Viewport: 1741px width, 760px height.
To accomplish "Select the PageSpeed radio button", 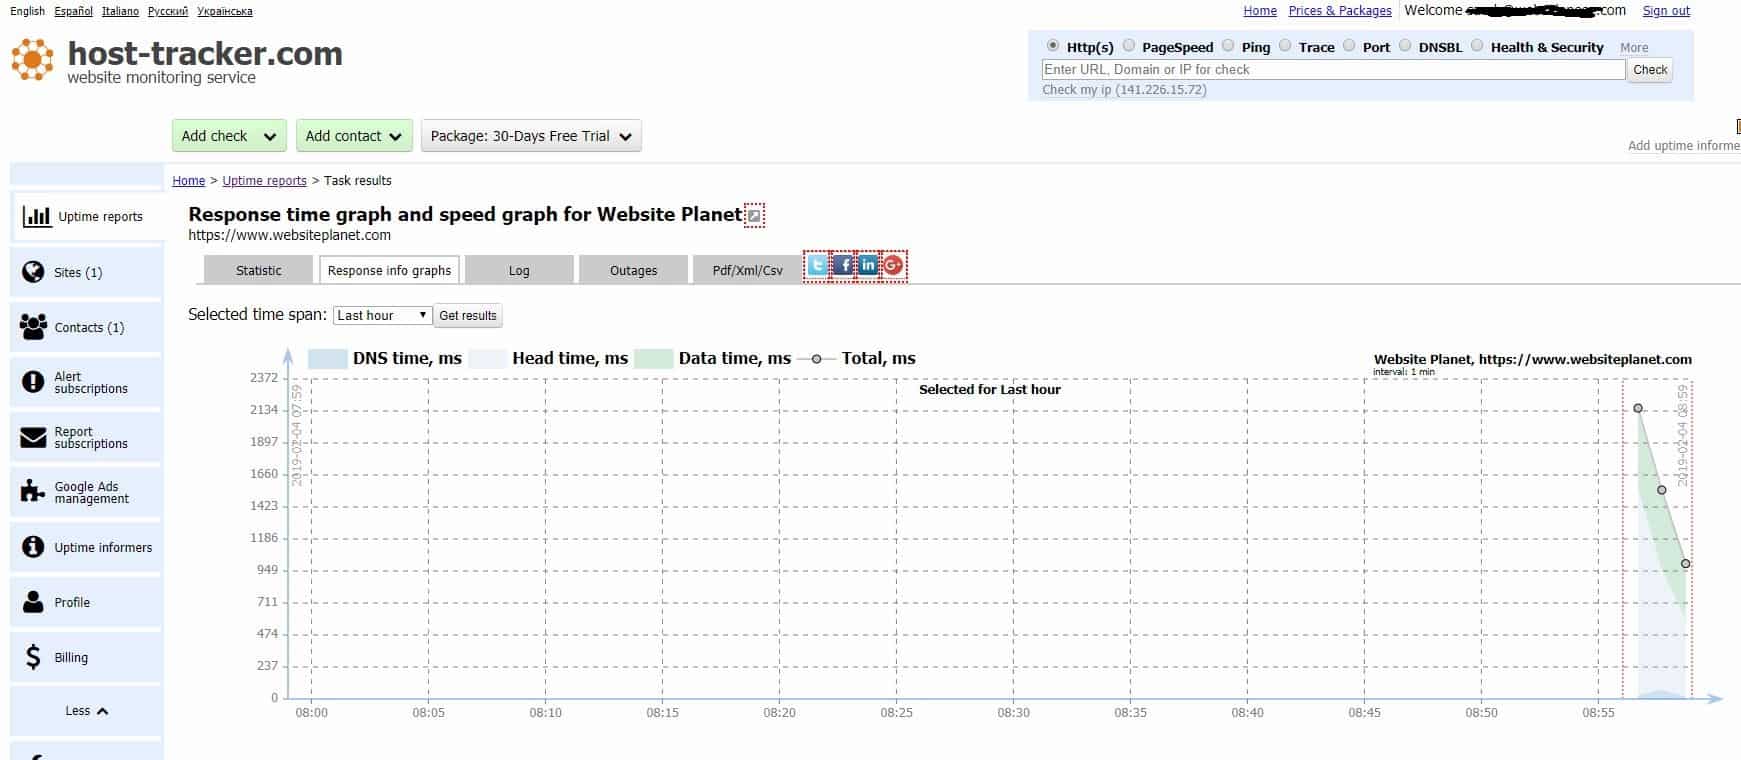I will coord(1129,46).
